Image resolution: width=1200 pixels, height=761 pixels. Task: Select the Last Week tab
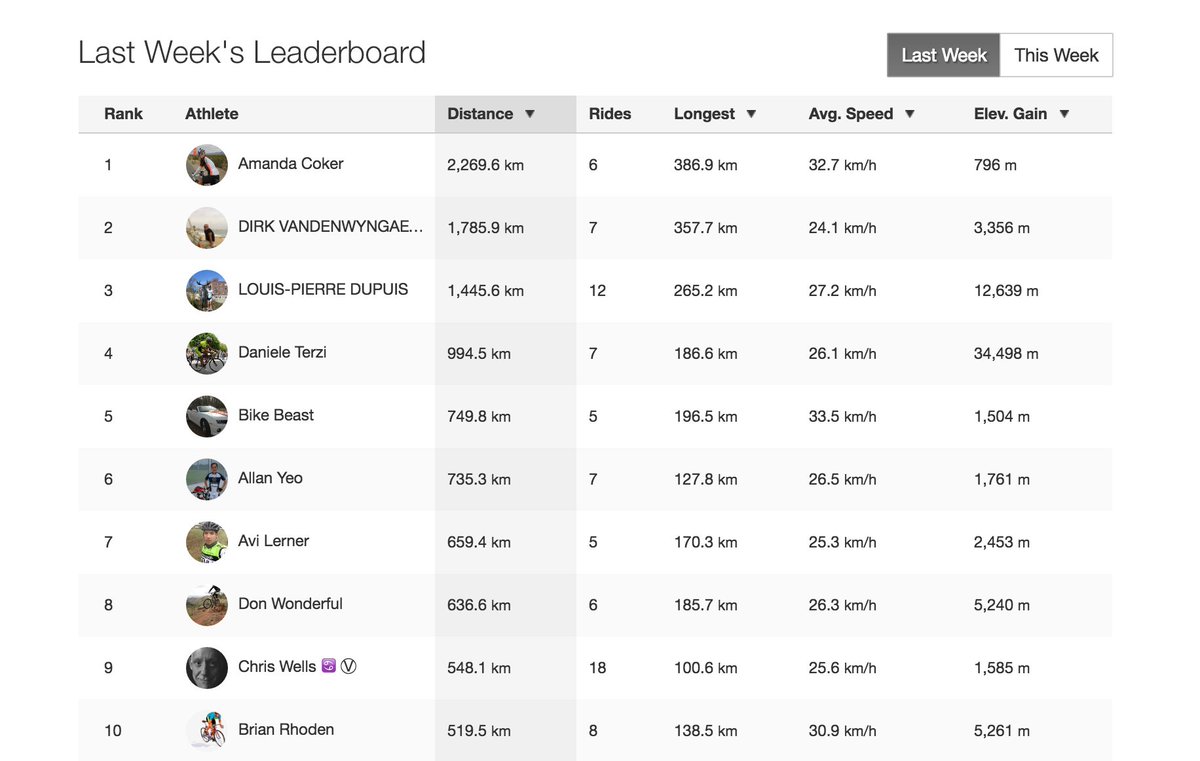coord(942,55)
